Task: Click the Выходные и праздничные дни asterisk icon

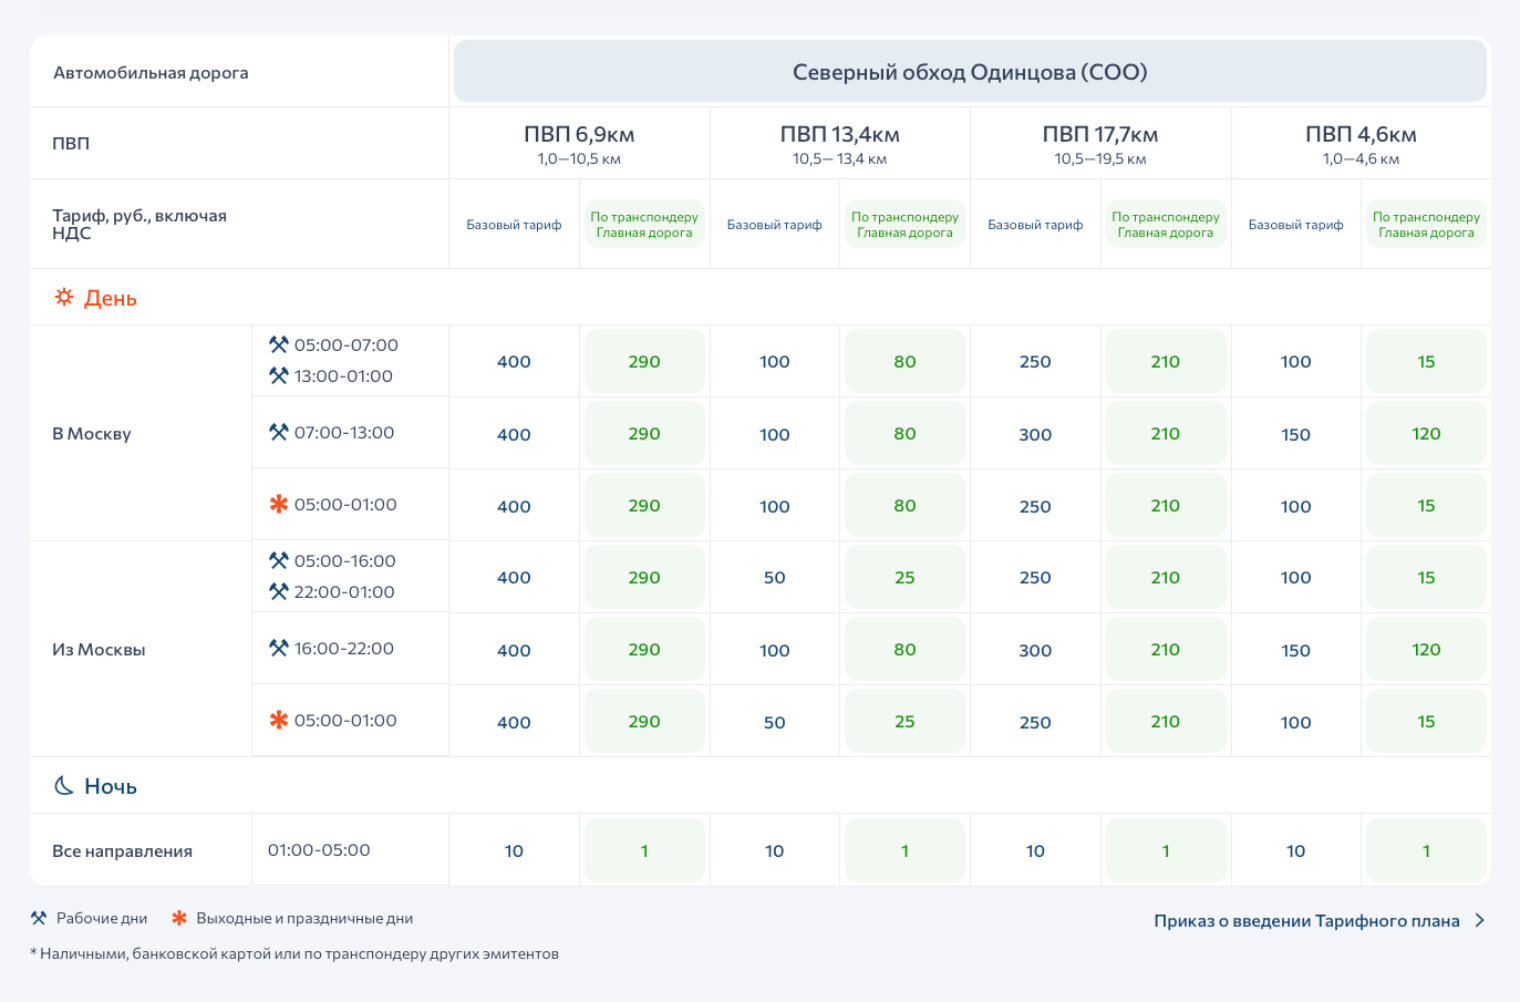Action: (180, 918)
